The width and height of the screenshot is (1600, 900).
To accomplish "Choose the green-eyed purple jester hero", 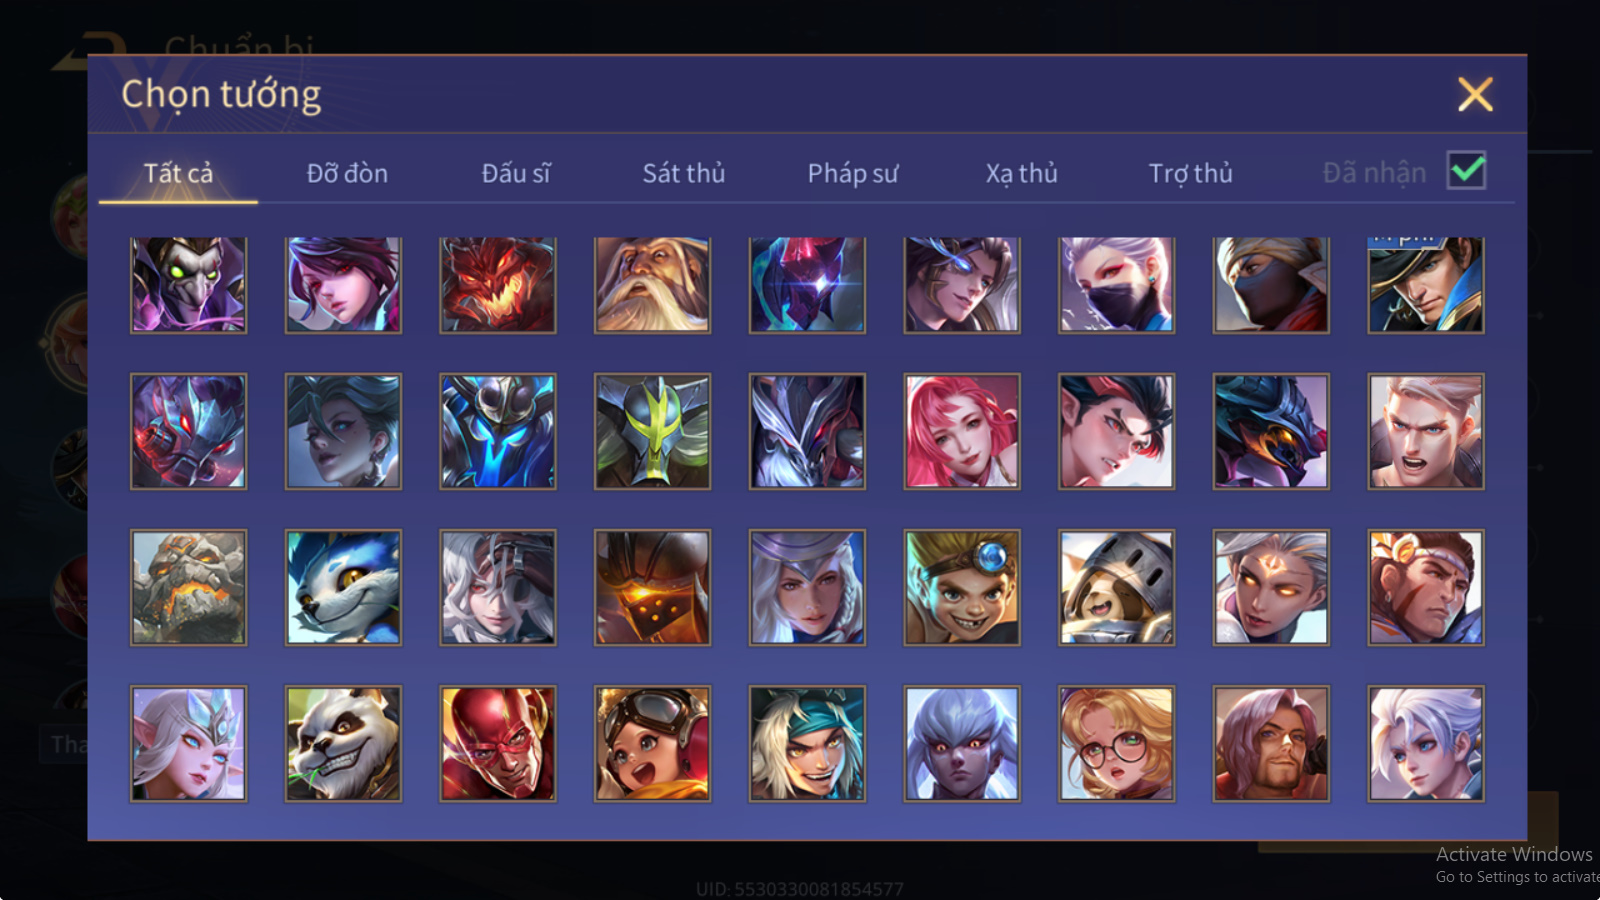I will pyautogui.click(x=188, y=285).
